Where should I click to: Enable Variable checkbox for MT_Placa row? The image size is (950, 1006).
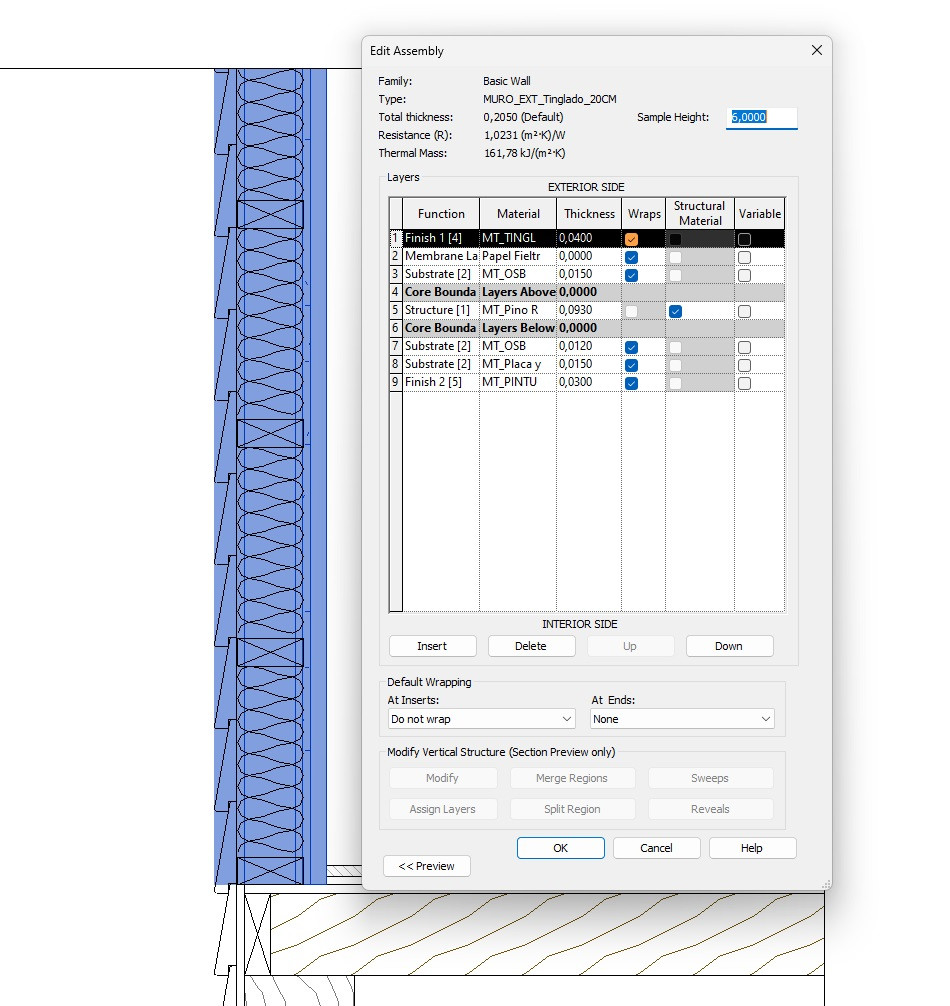coord(744,365)
